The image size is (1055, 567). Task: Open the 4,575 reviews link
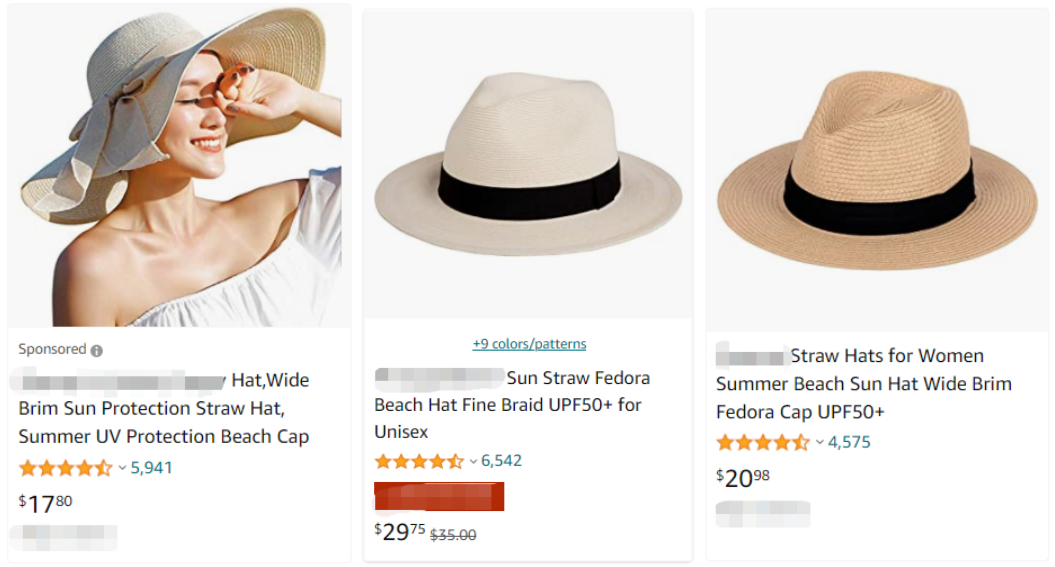pos(849,443)
